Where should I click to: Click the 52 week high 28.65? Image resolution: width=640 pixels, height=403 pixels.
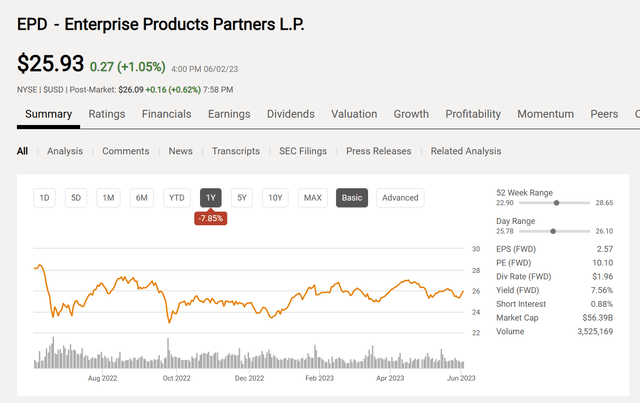point(604,203)
